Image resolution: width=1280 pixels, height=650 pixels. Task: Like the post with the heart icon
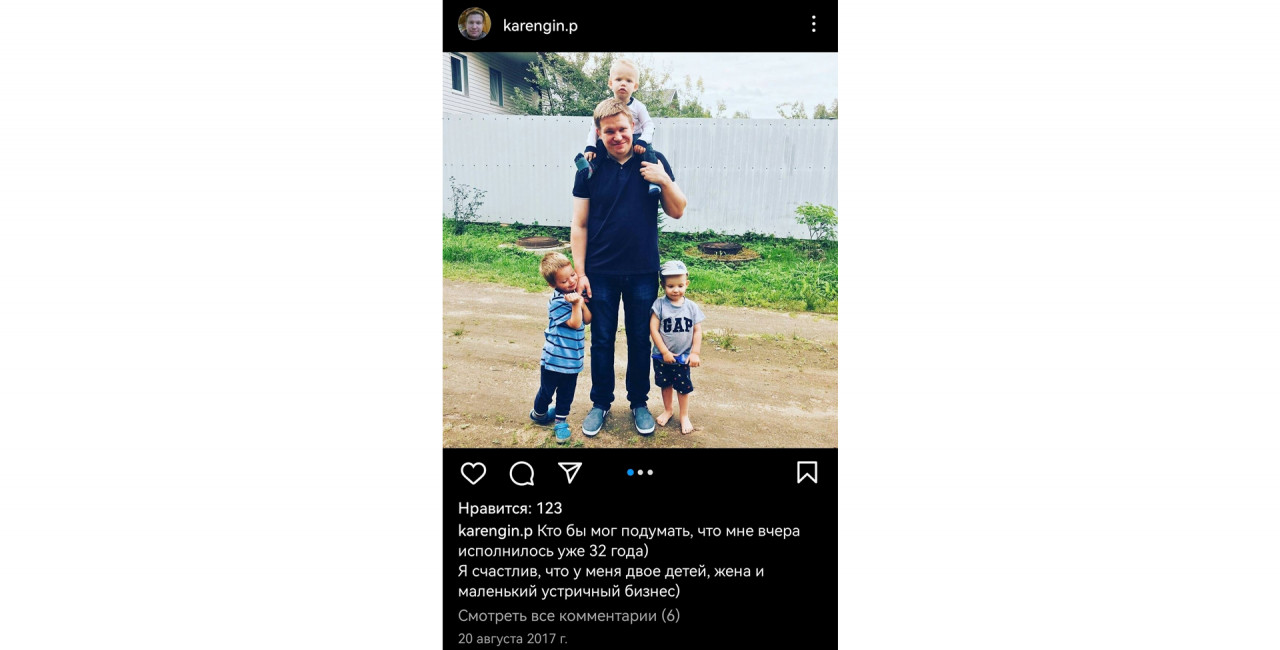coord(473,473)
